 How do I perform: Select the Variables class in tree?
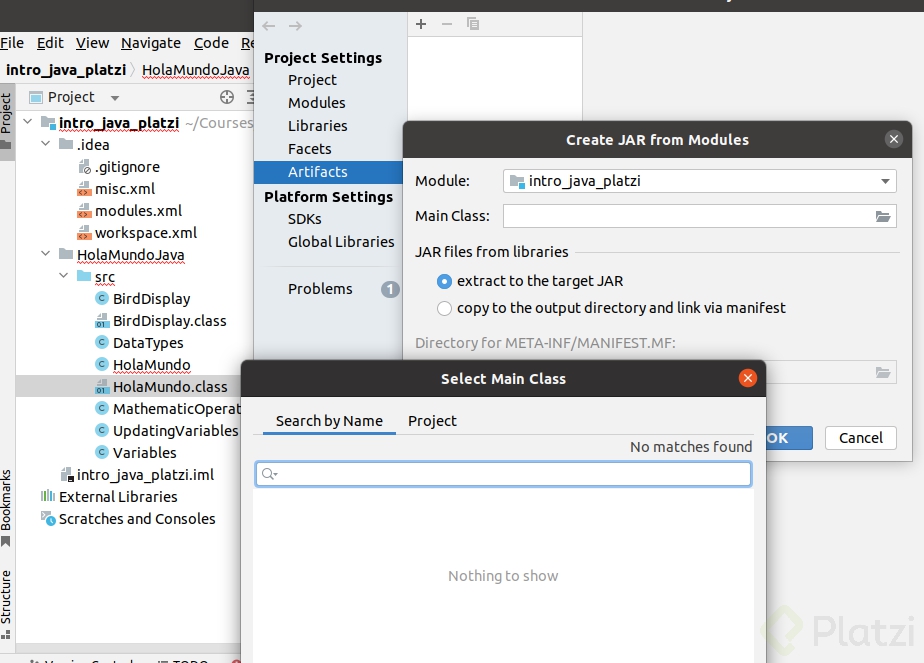pyautogui.click(x=144, y=453)
